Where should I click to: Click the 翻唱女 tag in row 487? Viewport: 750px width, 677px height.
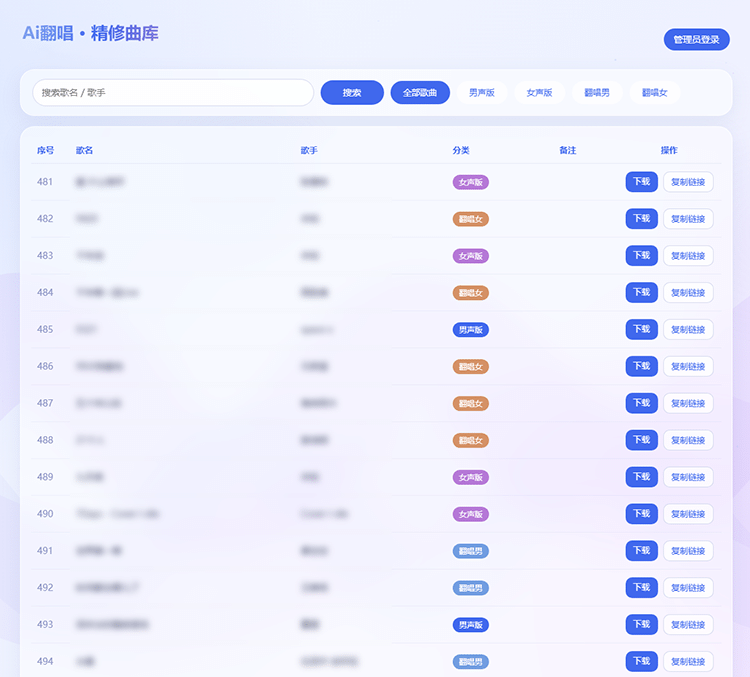(x=471, y=403)
